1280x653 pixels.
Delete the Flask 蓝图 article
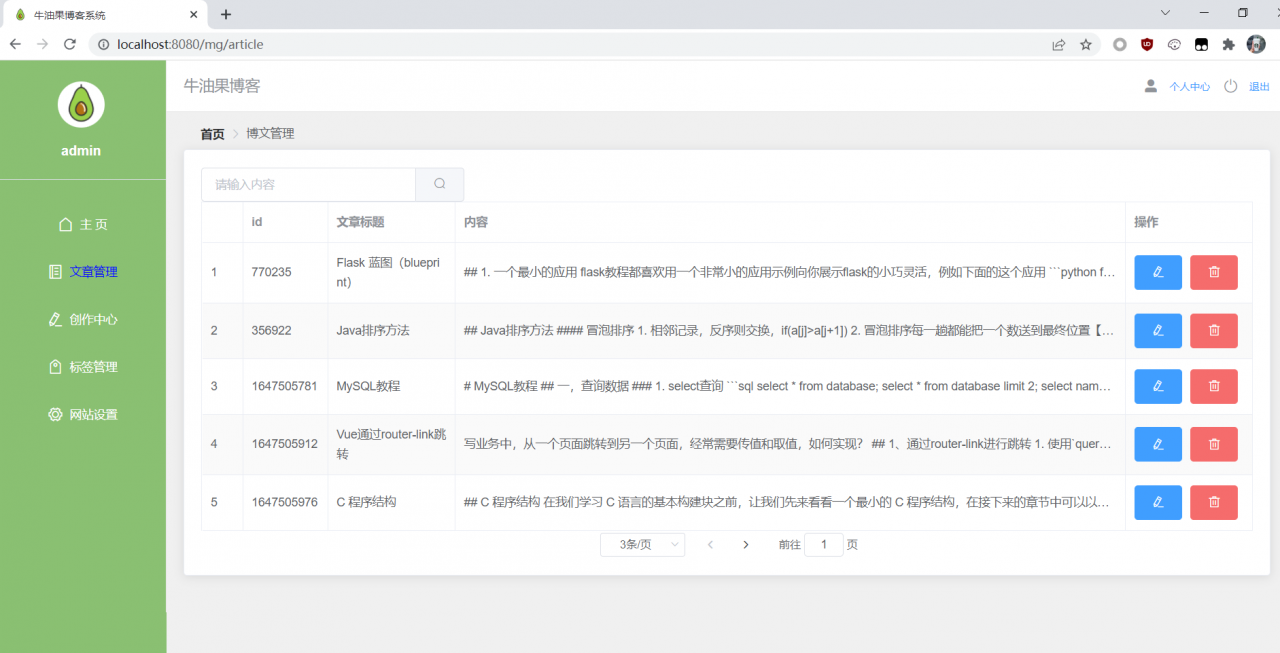[x=1214, y=272]
